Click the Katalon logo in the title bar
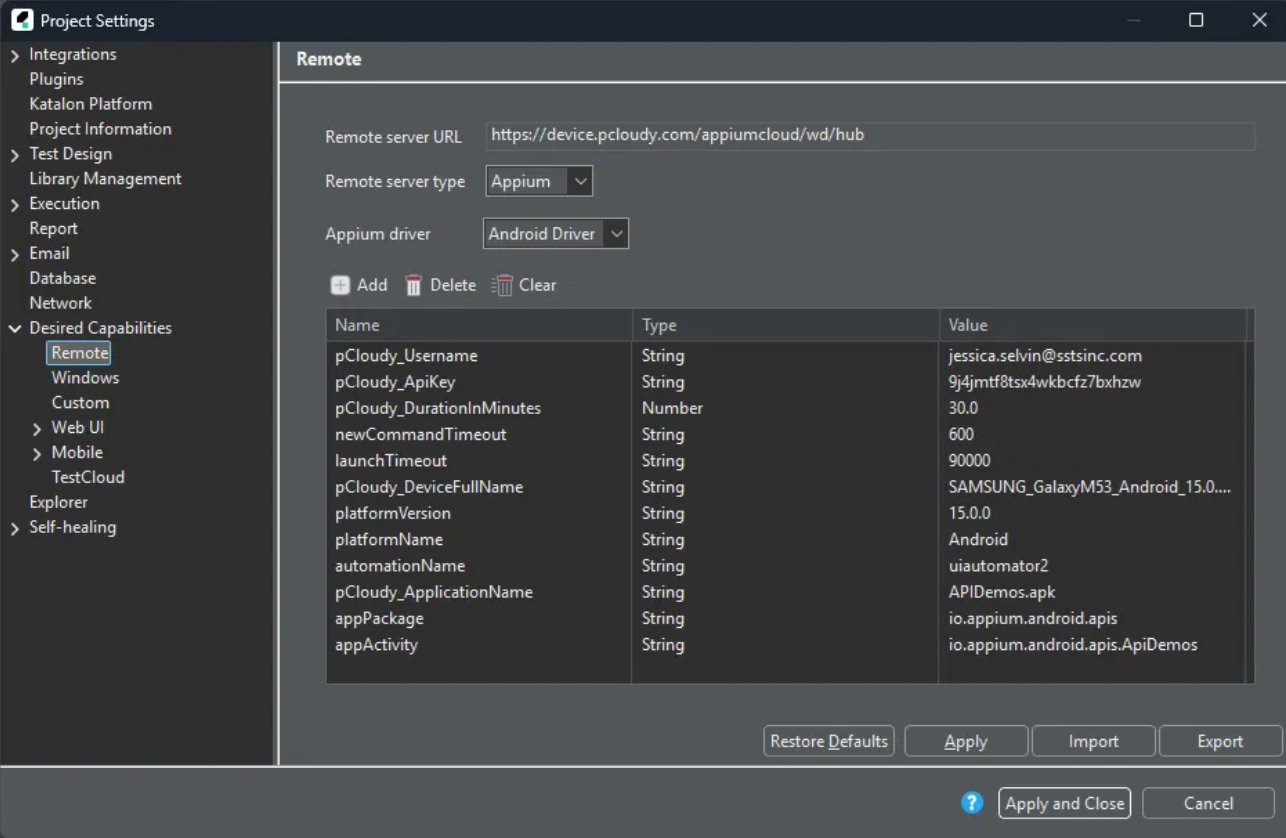 pos(22,20)
